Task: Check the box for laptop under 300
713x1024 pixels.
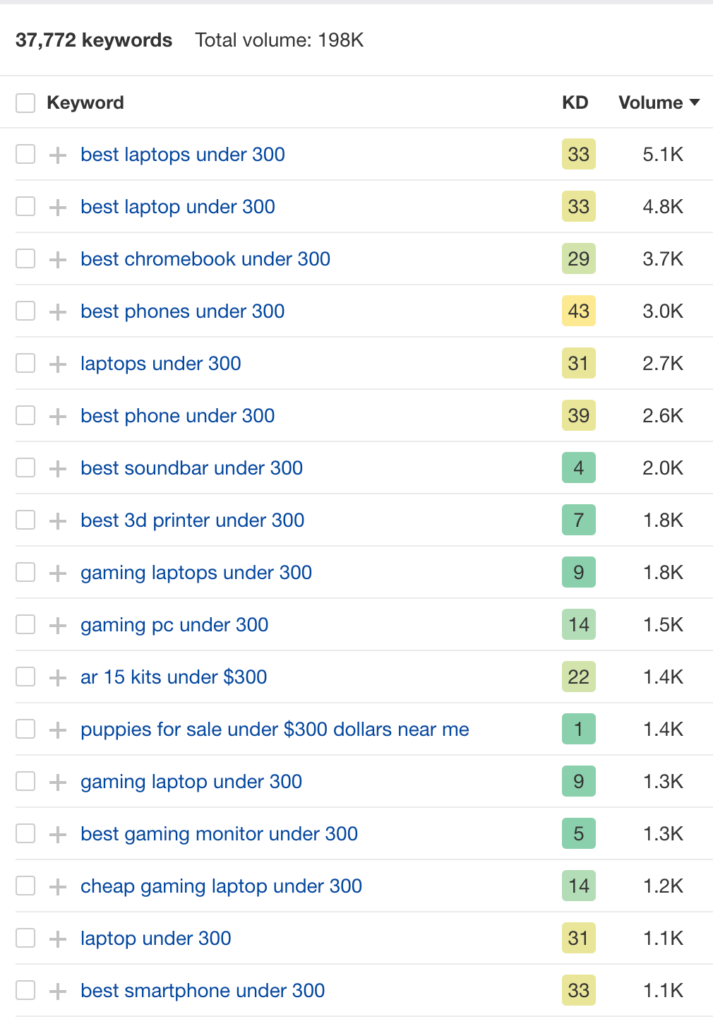Action: click(x=25, y=938)
